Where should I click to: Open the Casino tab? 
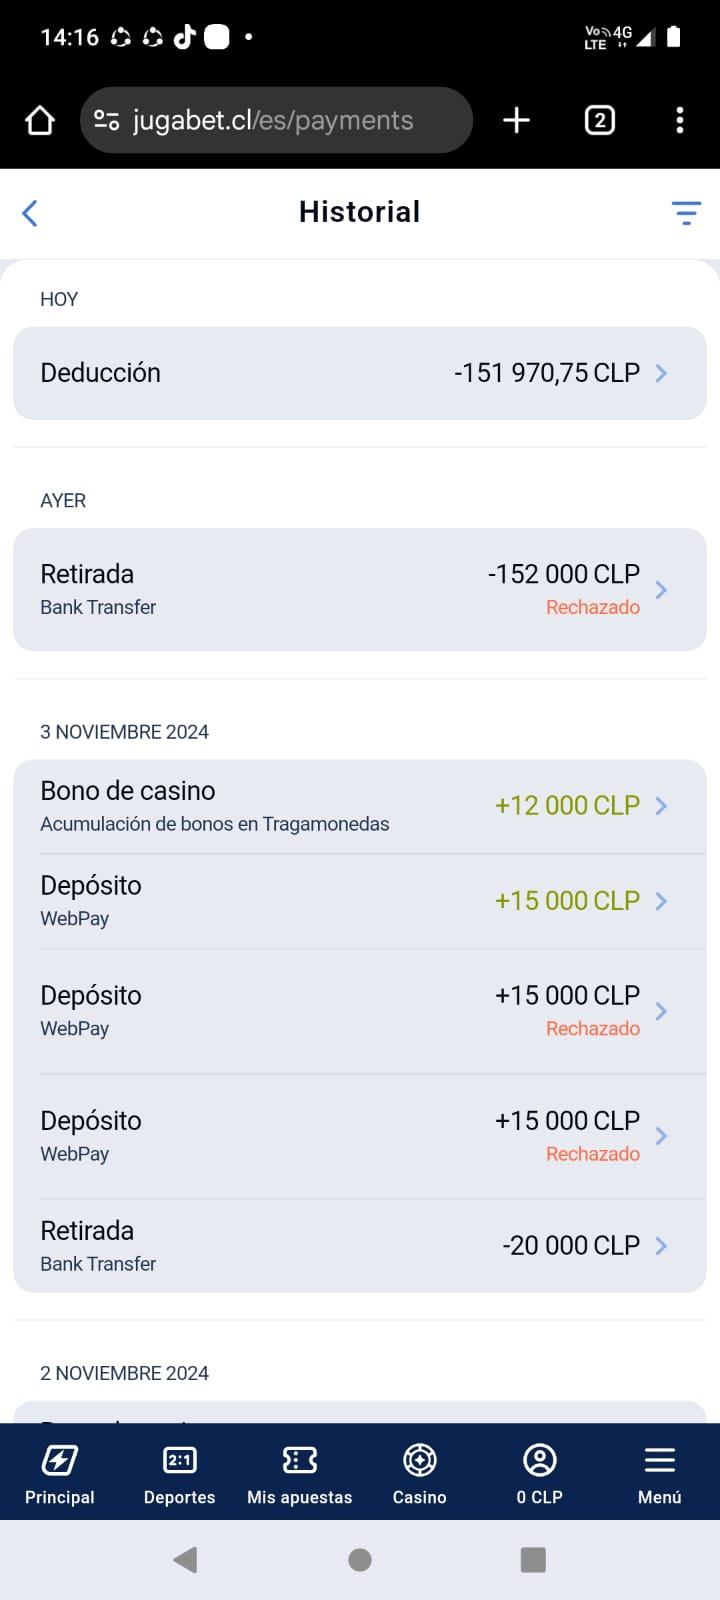[x=420, y=1473]
